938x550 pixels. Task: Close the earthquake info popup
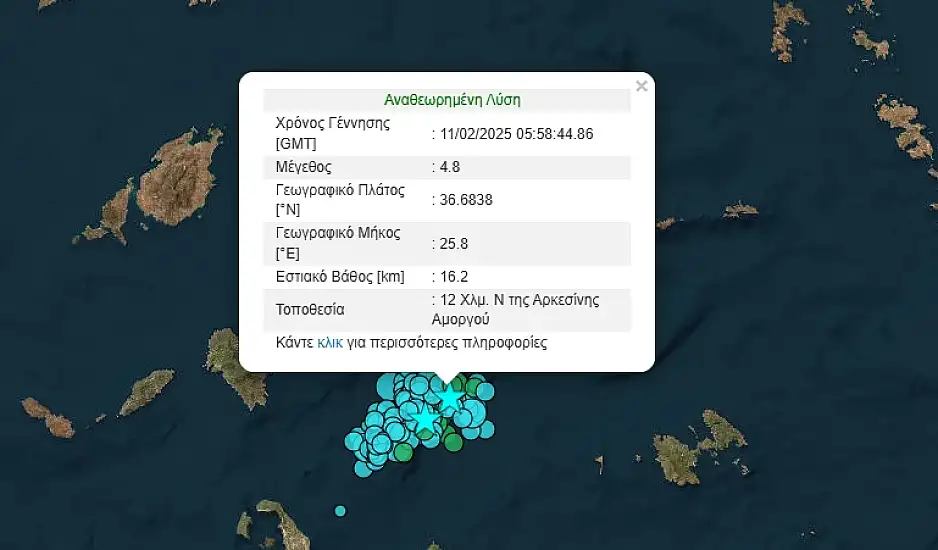click(641, 86)
